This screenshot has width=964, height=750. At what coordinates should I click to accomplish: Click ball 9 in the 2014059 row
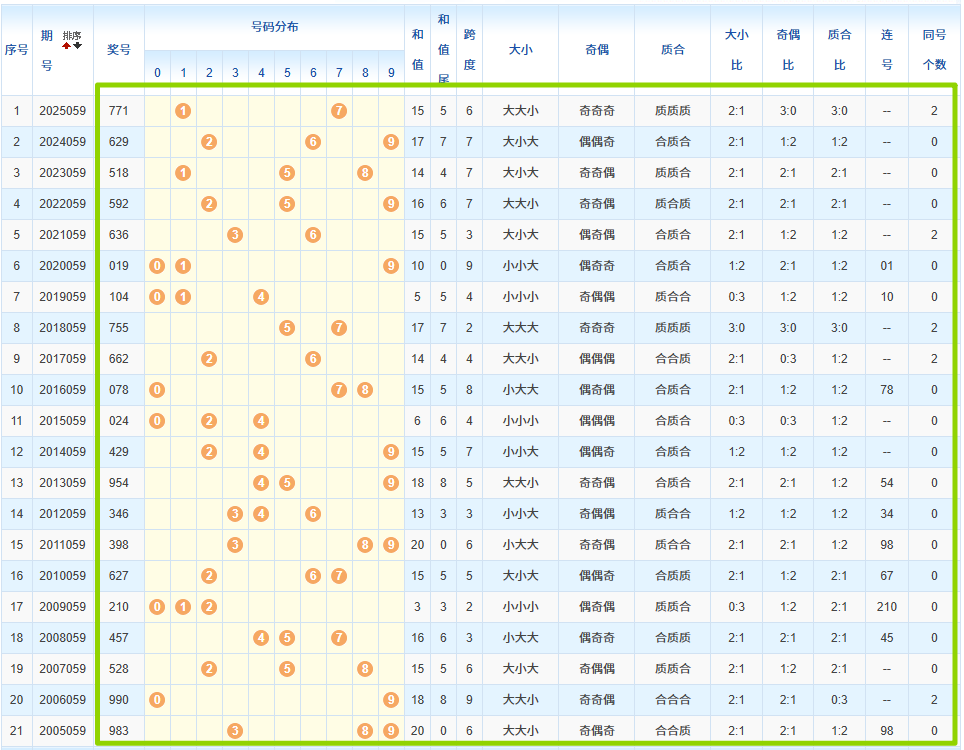[391, 452]
